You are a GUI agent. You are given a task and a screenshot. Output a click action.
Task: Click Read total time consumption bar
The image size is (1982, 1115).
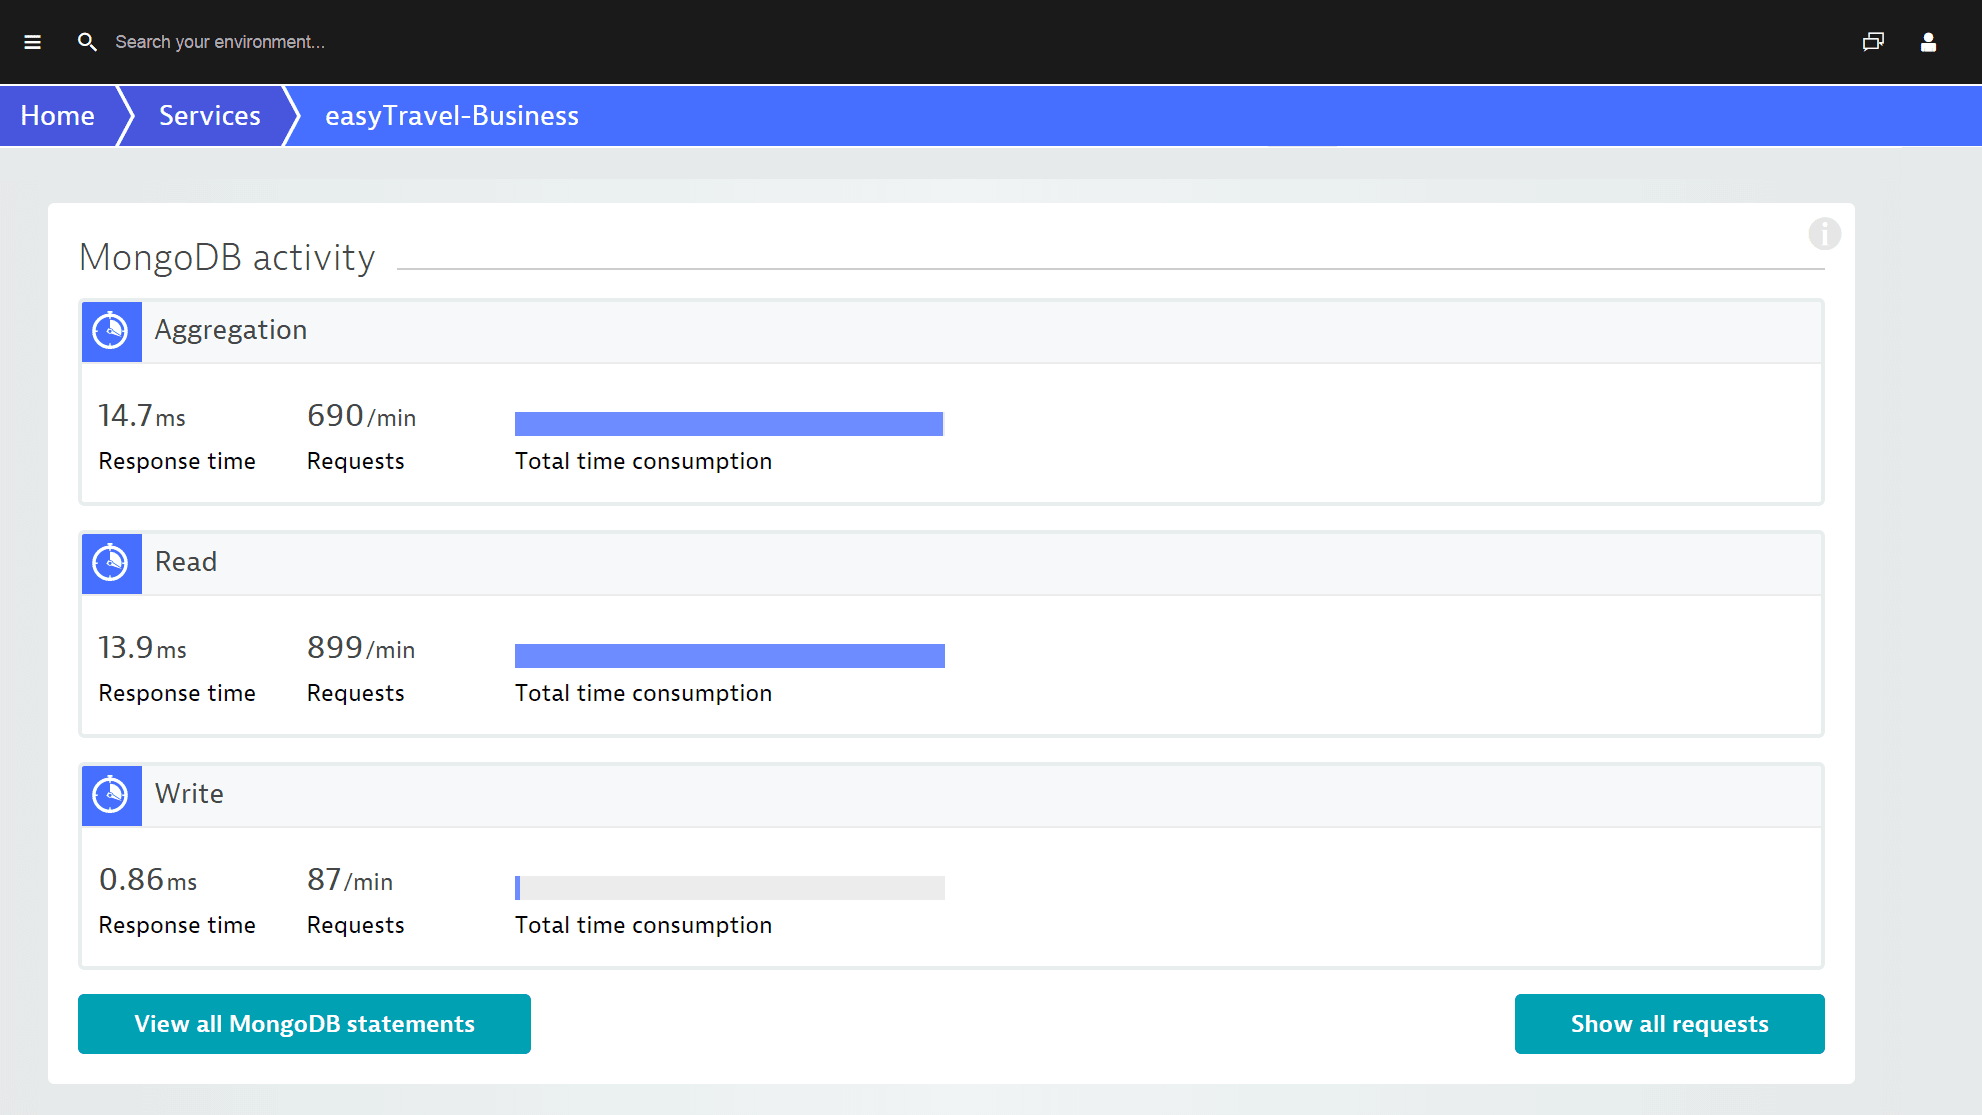coord(730,656)
